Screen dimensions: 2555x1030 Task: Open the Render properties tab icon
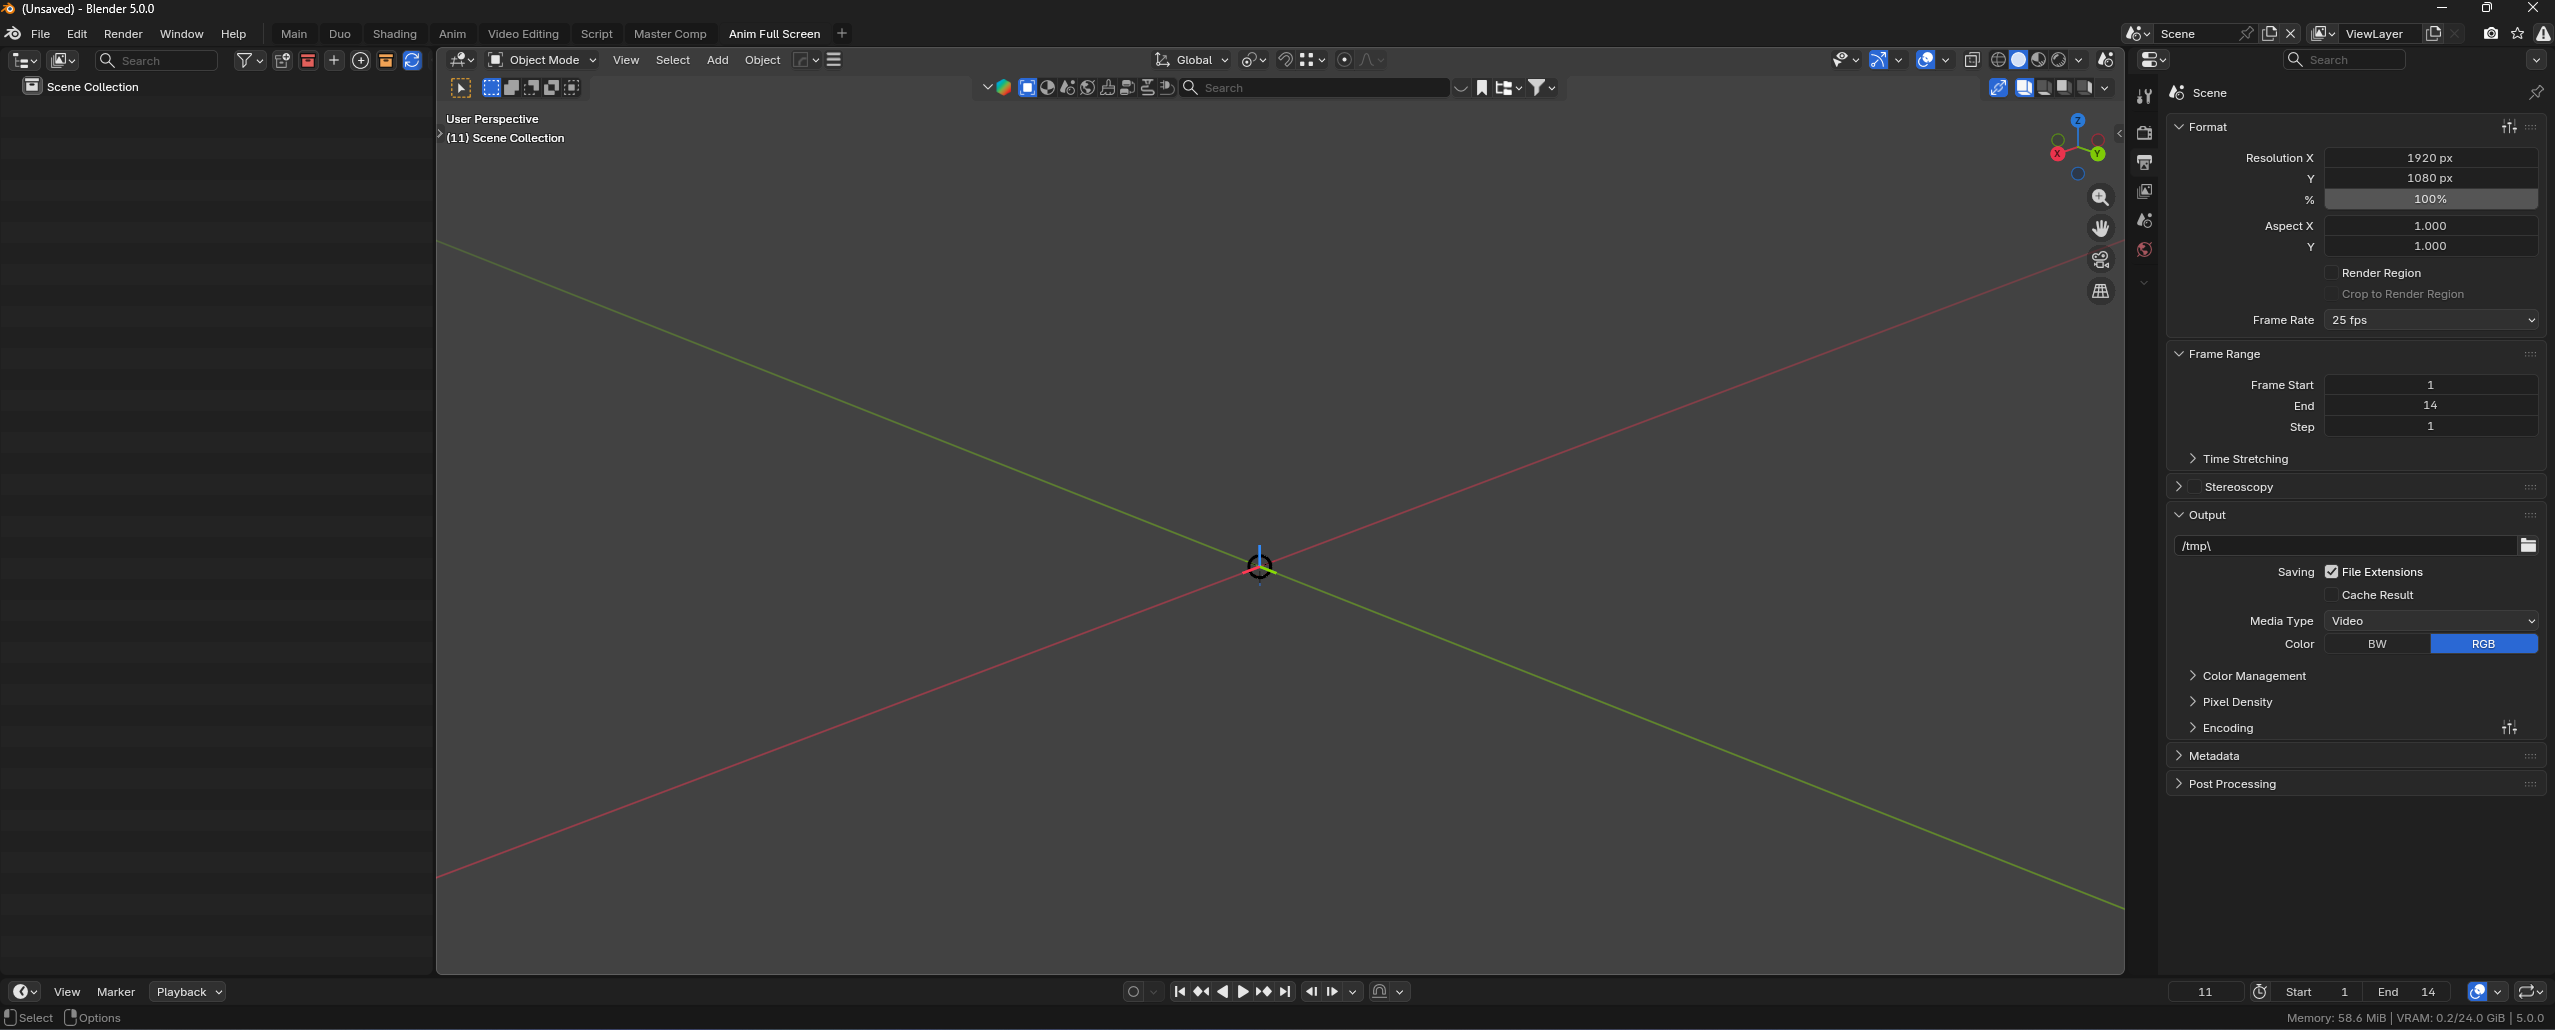pyautogui.click(x=2144, y=133)
